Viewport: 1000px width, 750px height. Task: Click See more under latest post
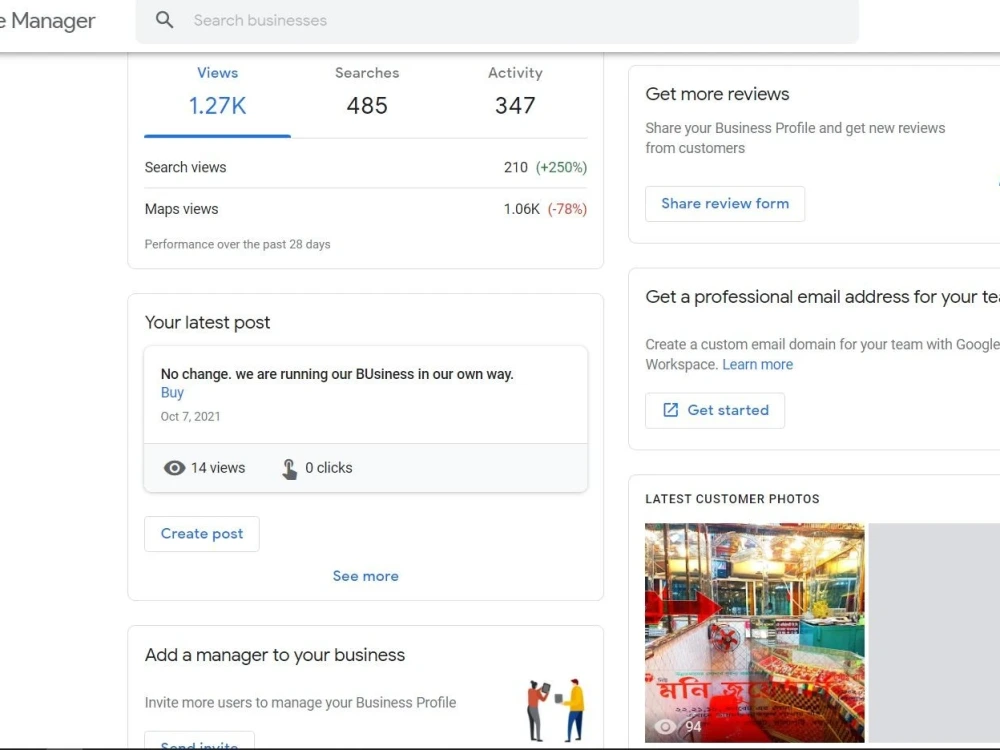click(365, 576)
